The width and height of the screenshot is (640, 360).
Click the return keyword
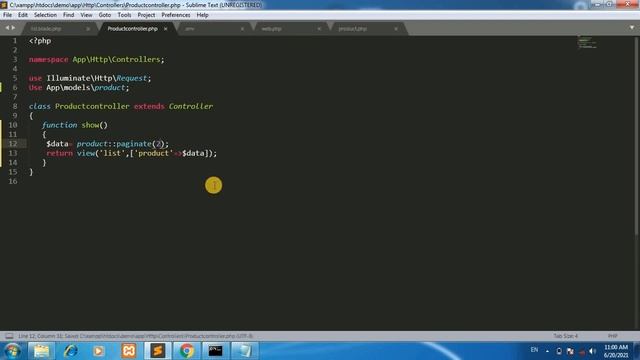[59, 153]
